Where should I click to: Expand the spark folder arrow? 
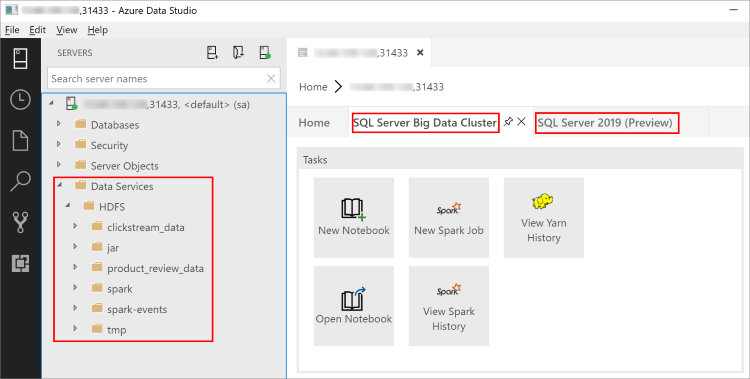click(75, 288)
